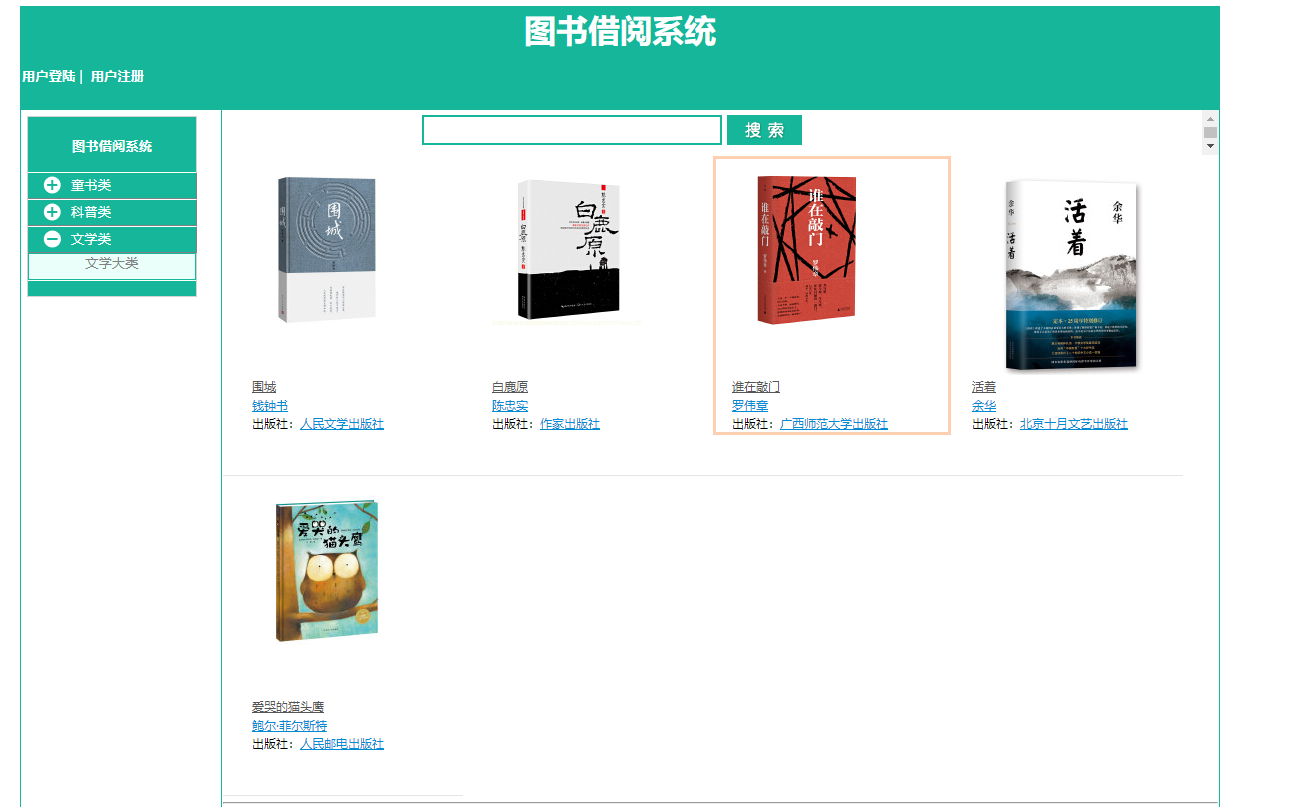Click the 搜索 button
The width and height of the screenshot is (1294, 807).
tap(764, 130)
